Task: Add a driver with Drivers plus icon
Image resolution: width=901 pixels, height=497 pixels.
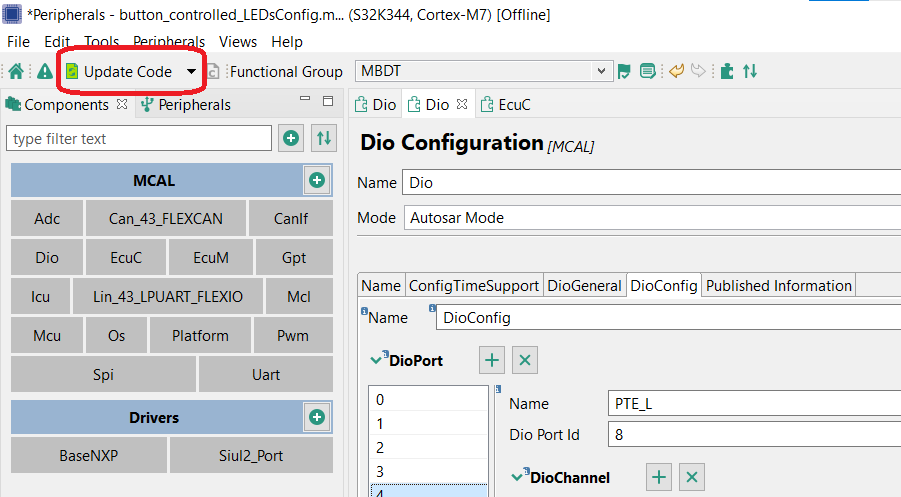Action: pos(317,417)
